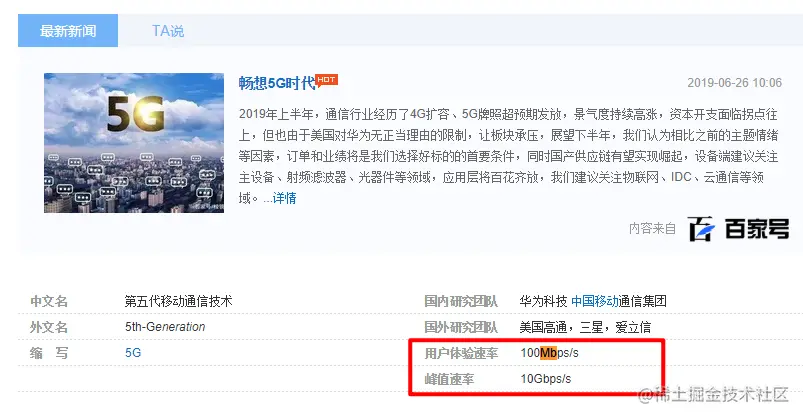Open the 5G abbreviation link
This screenshot has height=418, width=803.
pos(133,353)
